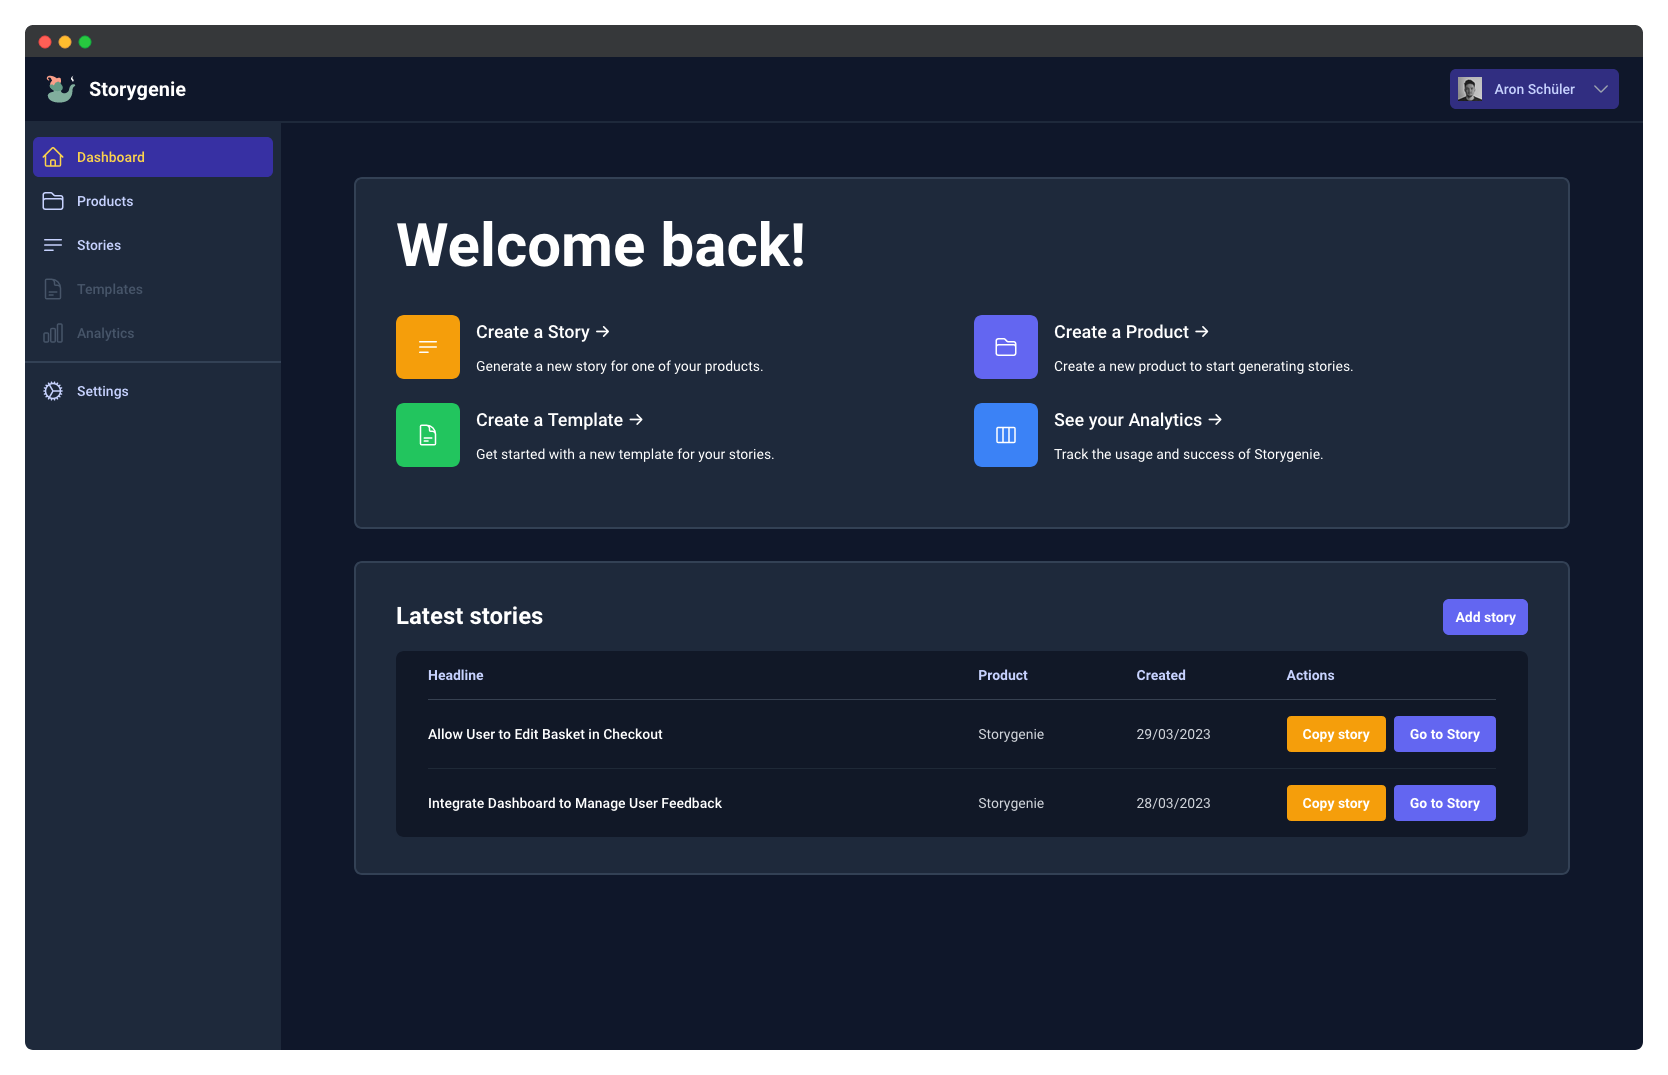Click the green Create a Template icon

coord(427,435)
